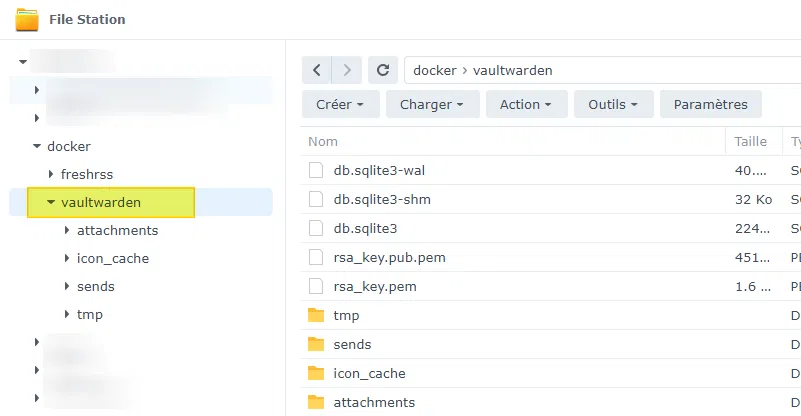Expand the tmp tree node arrow
The width and height of the screenshot is (801, 416).
point(67,314)
